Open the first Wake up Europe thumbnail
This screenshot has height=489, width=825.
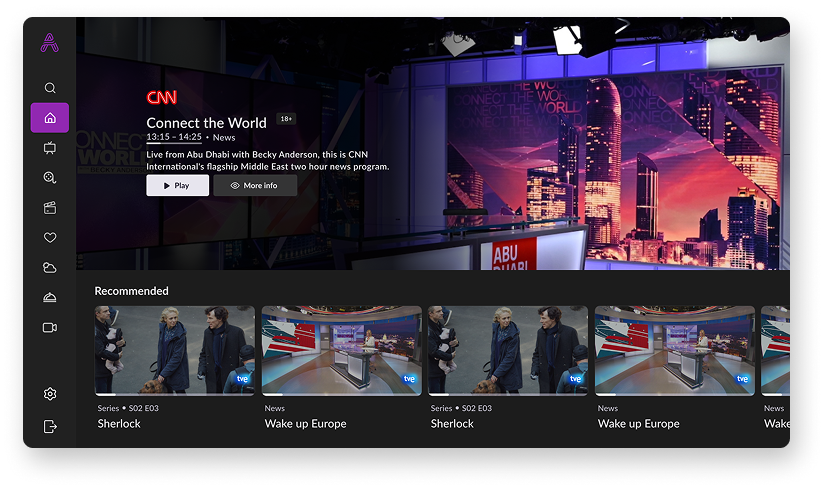[x=341, y=351]
